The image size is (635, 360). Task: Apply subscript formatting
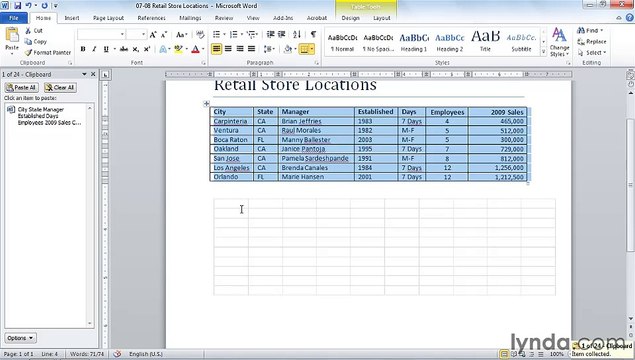tap(136, 49)
